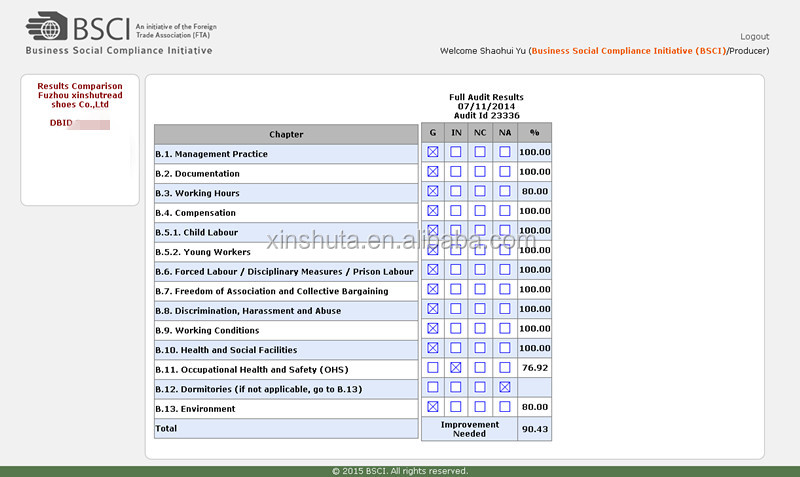Select the B.9. Working Conditions row label
The image size is (800, 477).
(x=207, y=331)
